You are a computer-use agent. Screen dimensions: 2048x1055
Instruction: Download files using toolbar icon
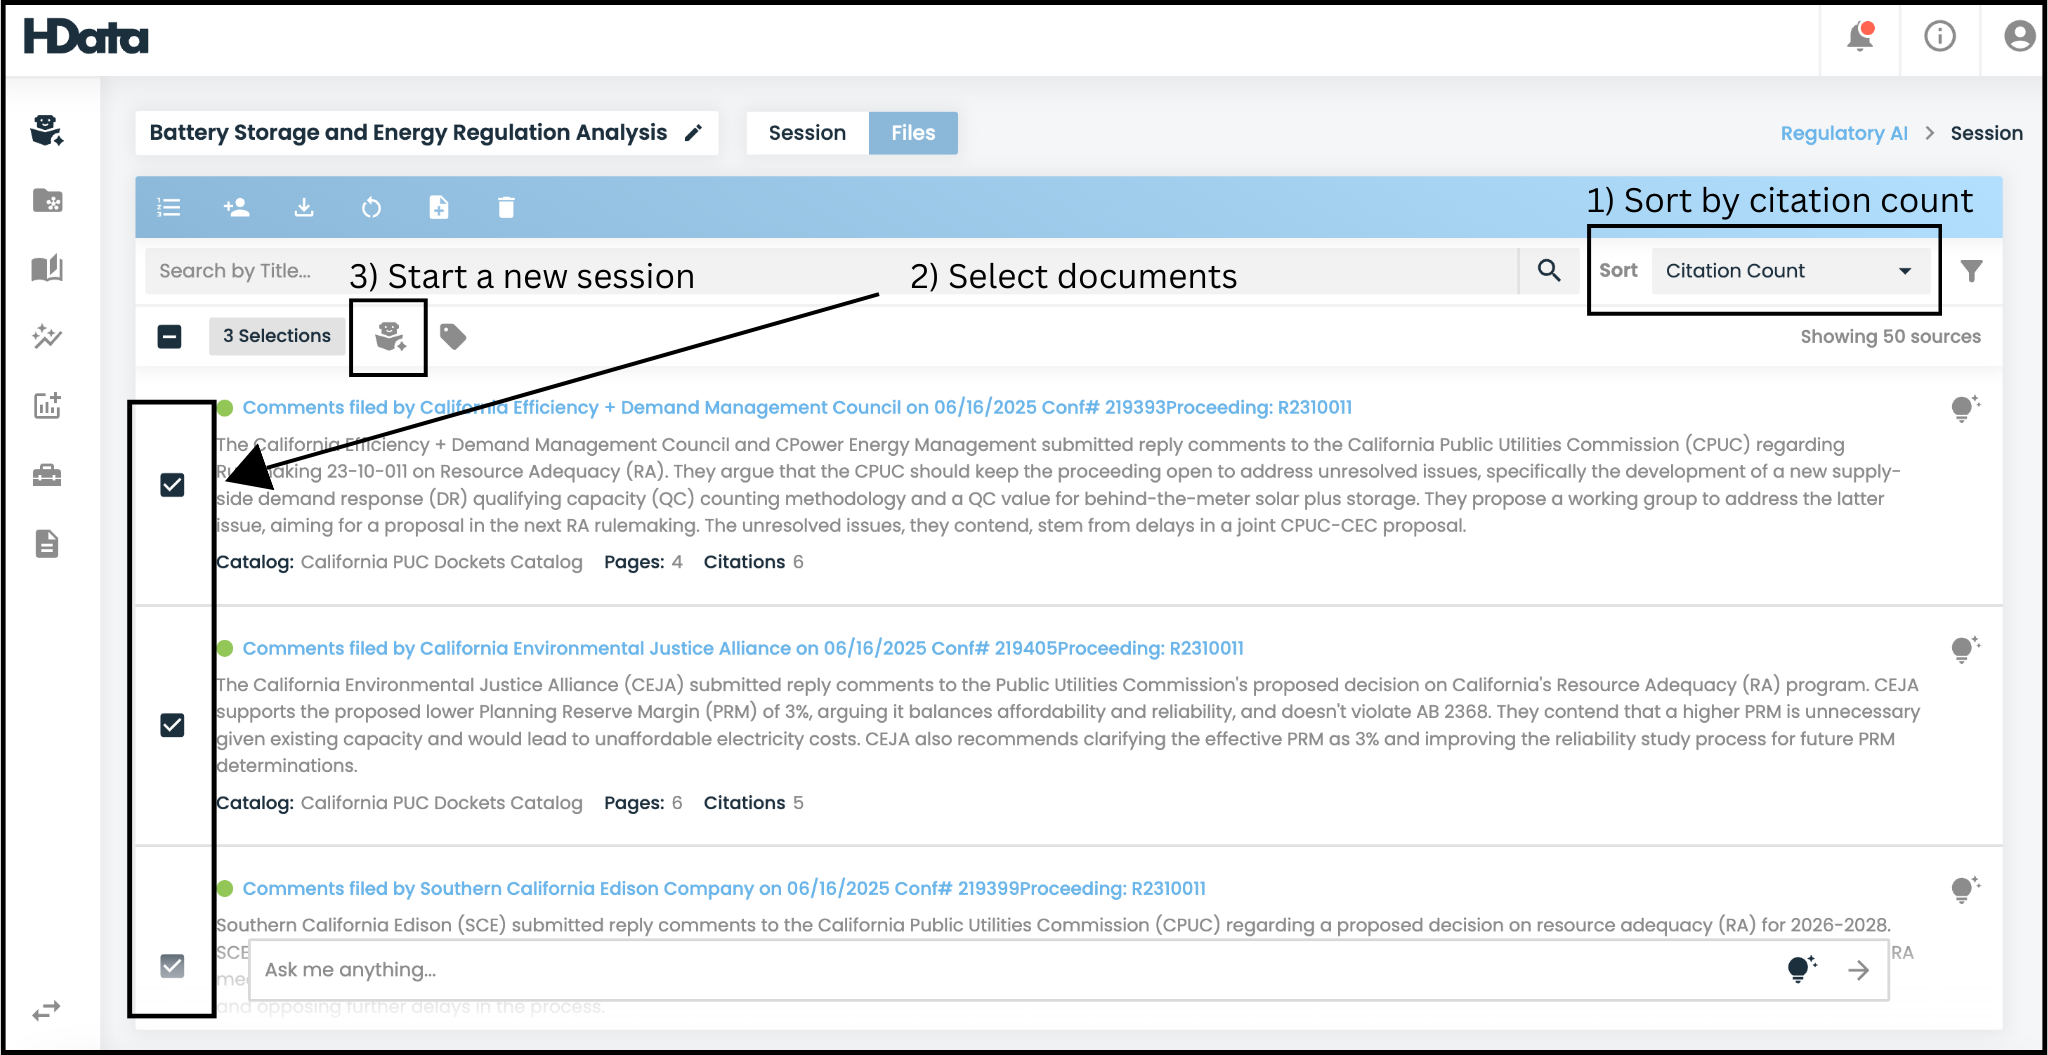pyautogui.click(x=304, y=207)
